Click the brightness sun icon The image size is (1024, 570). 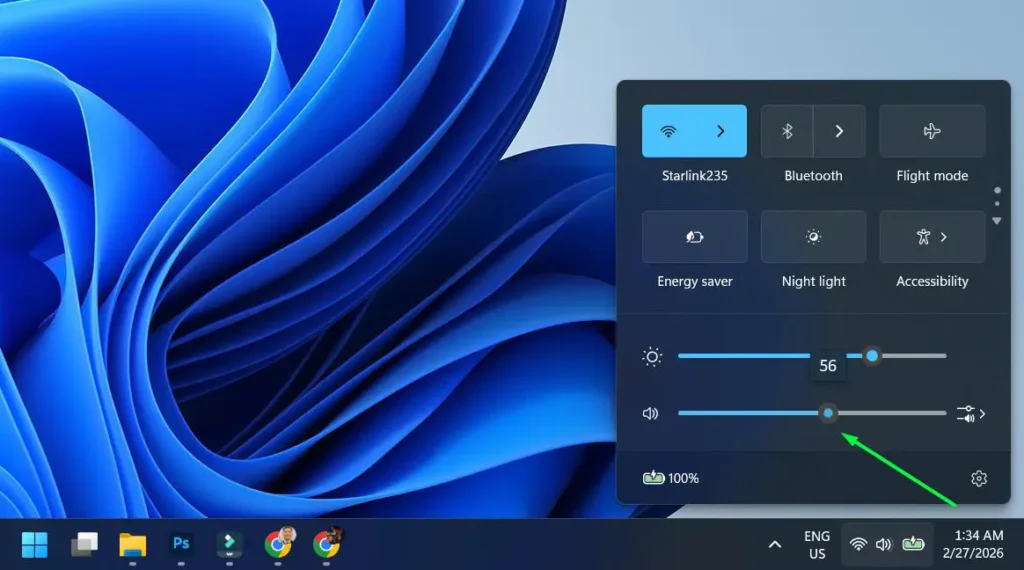pos(652,356)
